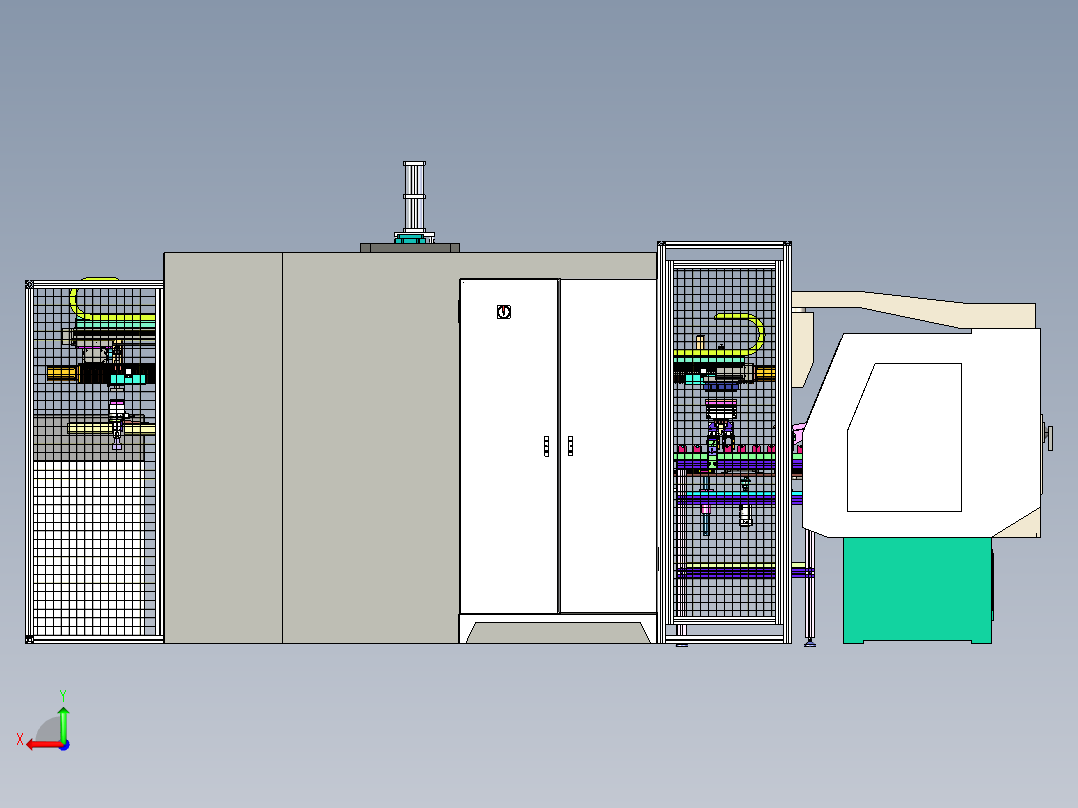Image resolution: width=1078 pixels, height=808 pixels.
Task: Click the red X axis arrow of the triad
Action: tap(45, 744)
